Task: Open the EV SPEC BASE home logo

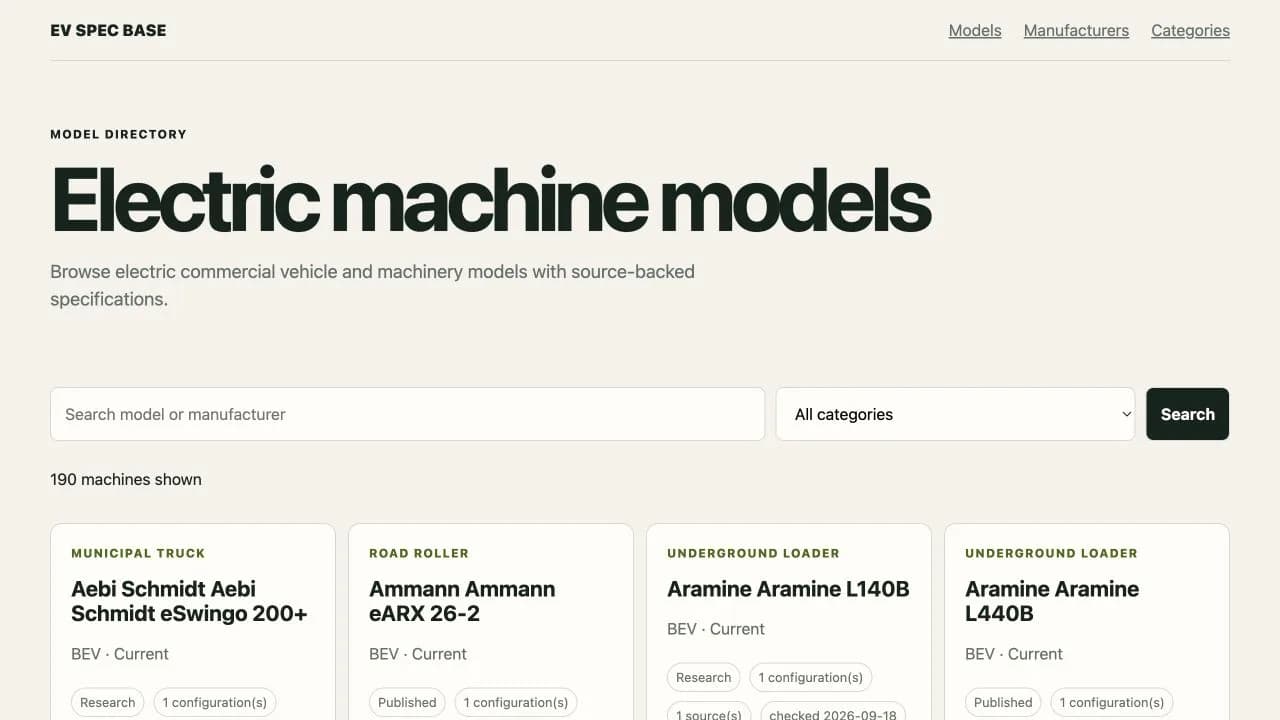Action: 108,30
